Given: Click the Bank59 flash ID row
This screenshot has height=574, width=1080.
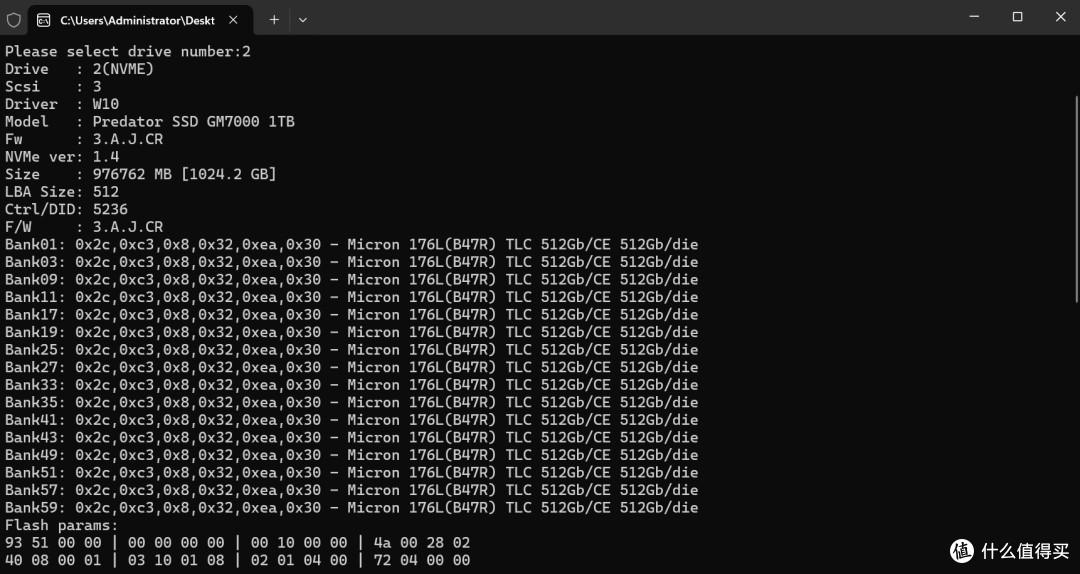Looking at the screenshot, I should point(351,507).
